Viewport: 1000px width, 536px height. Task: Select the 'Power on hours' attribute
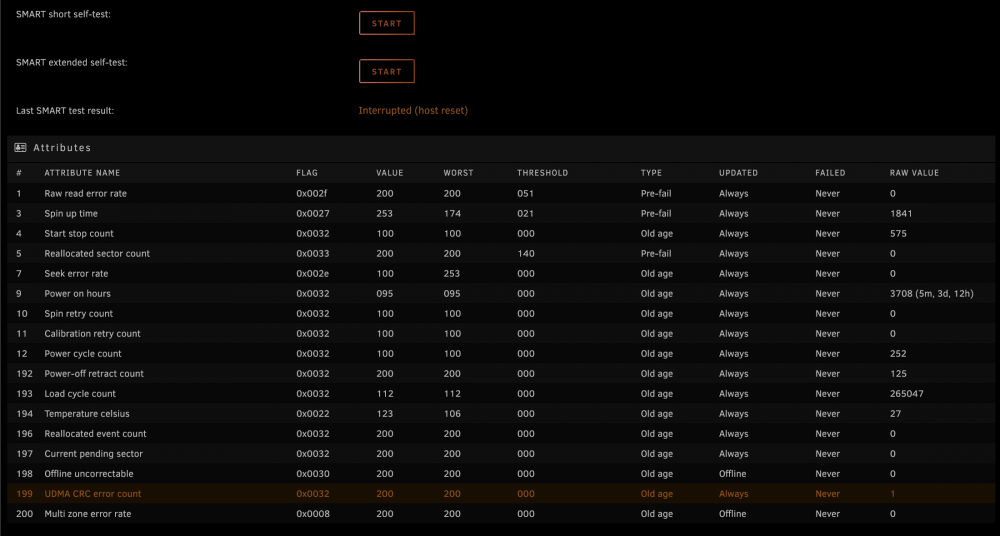click(x=77, y=294)
